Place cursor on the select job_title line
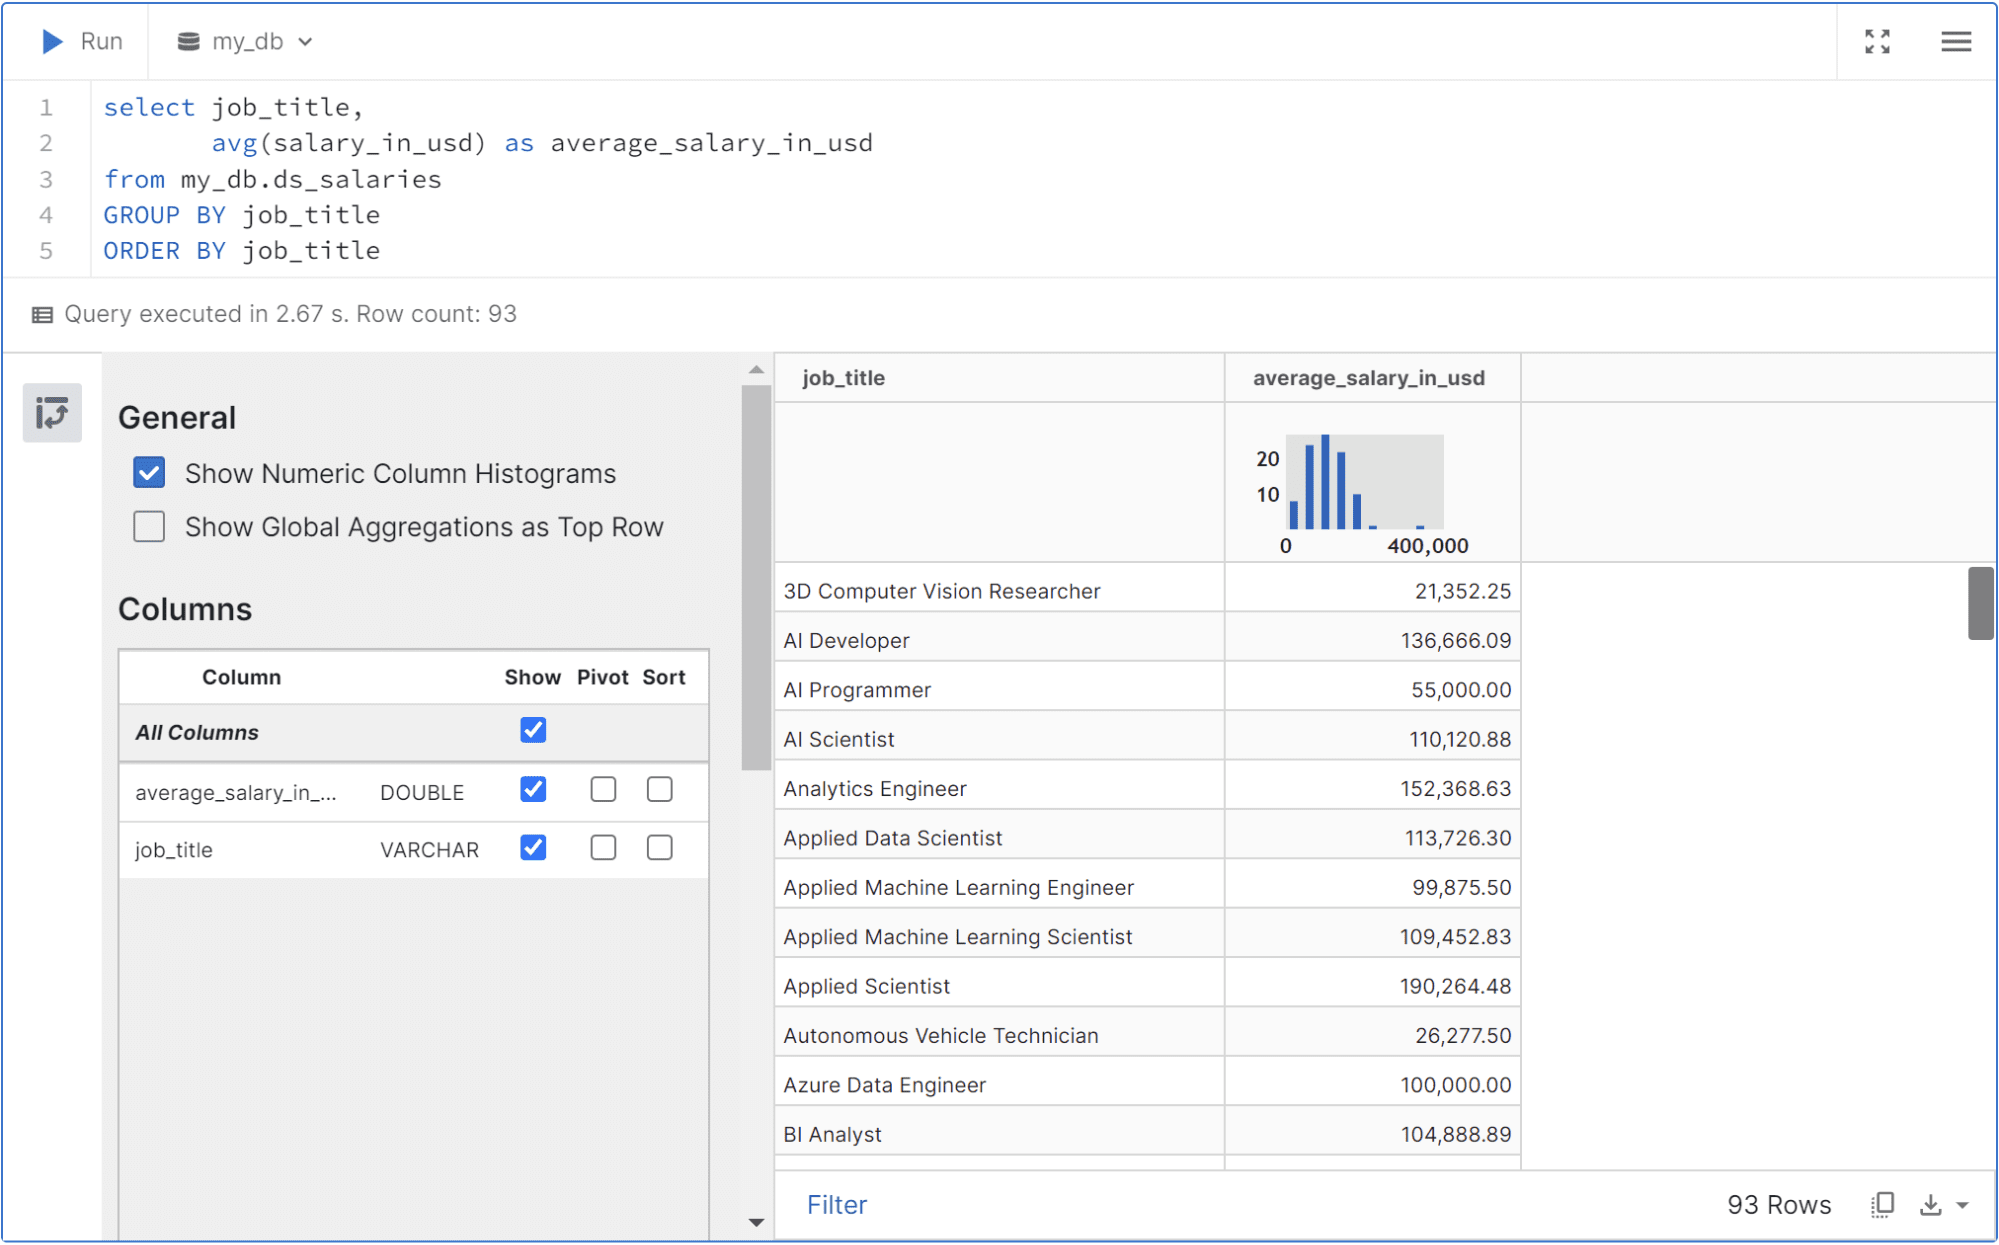Screen dimensions: 1999x1245 click(x=233, y=108)
